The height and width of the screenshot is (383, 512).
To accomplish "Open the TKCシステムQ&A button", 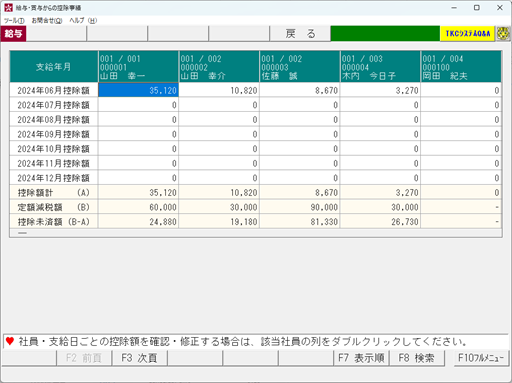I will coord(467,34).
